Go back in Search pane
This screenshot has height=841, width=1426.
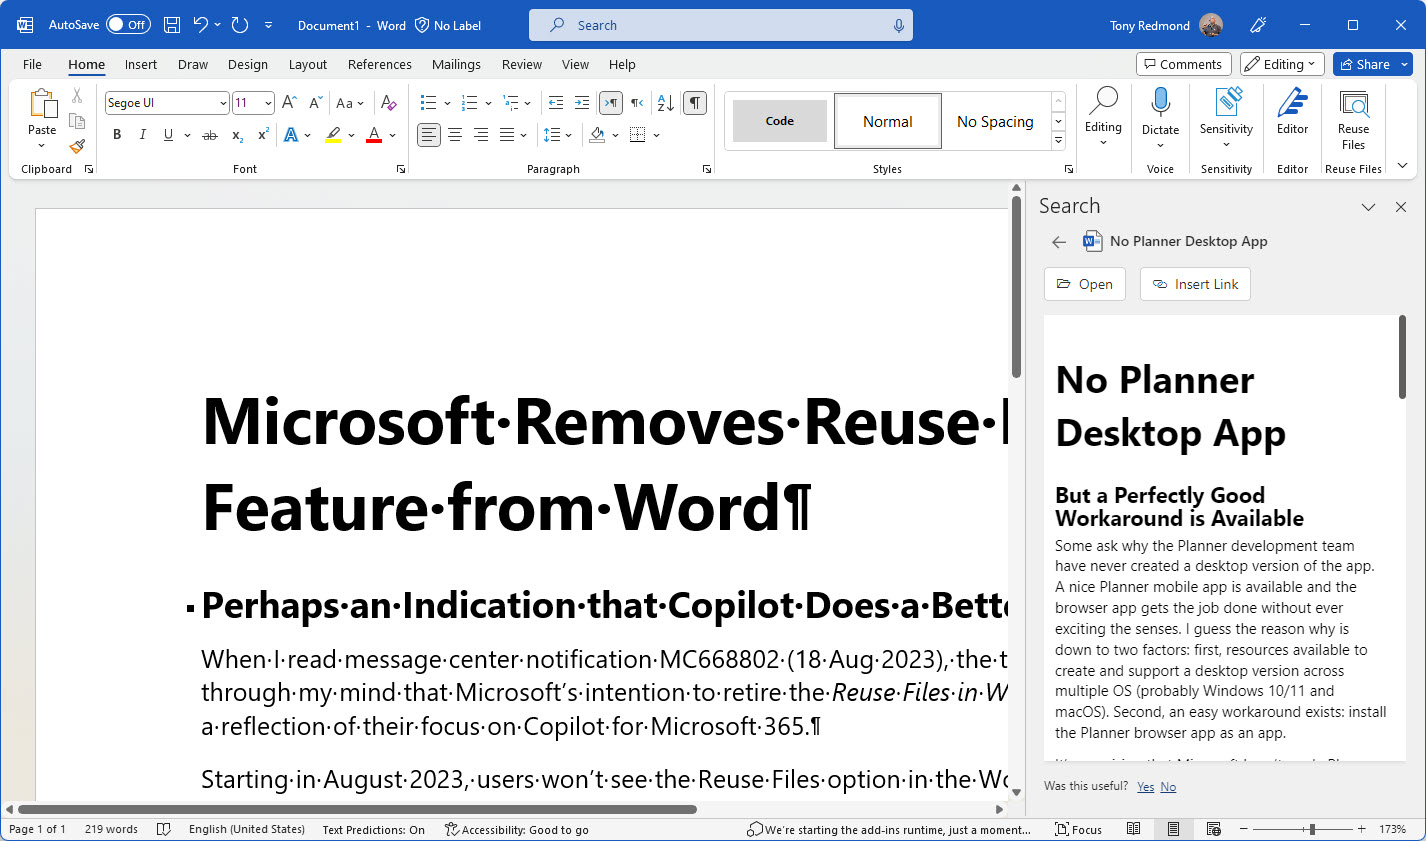pyautogui.click(x=1059, y=242)
